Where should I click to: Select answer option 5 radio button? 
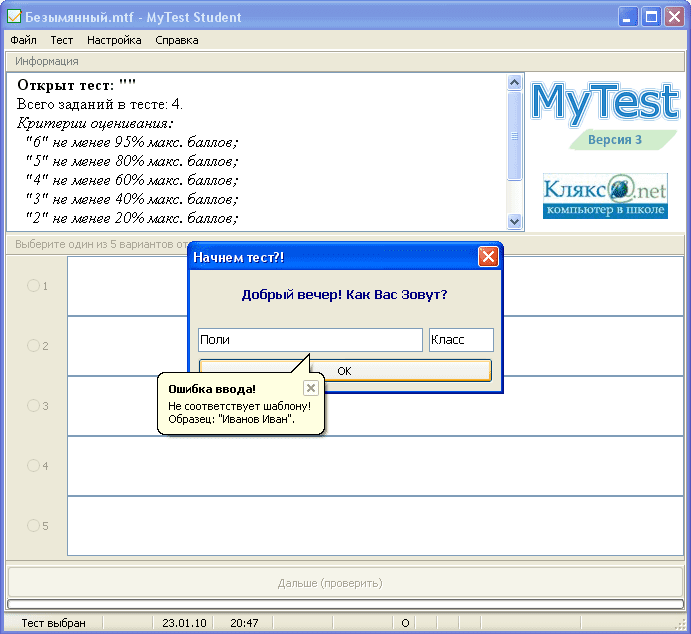(x=33, y=525)
